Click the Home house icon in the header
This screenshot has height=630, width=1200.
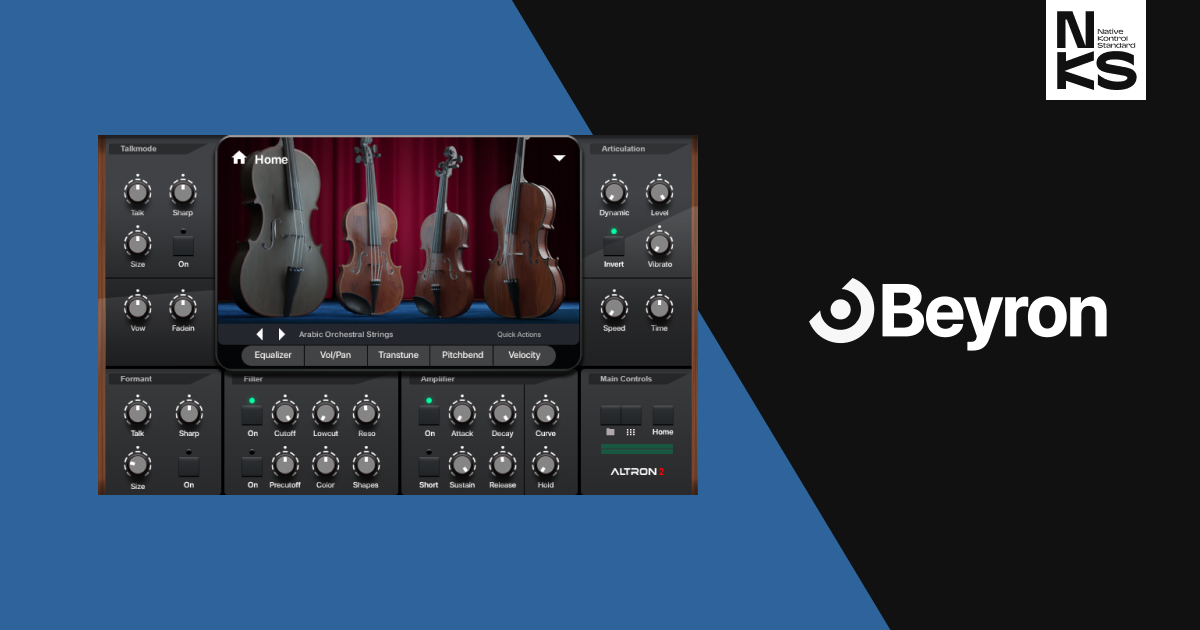(240, 158)
